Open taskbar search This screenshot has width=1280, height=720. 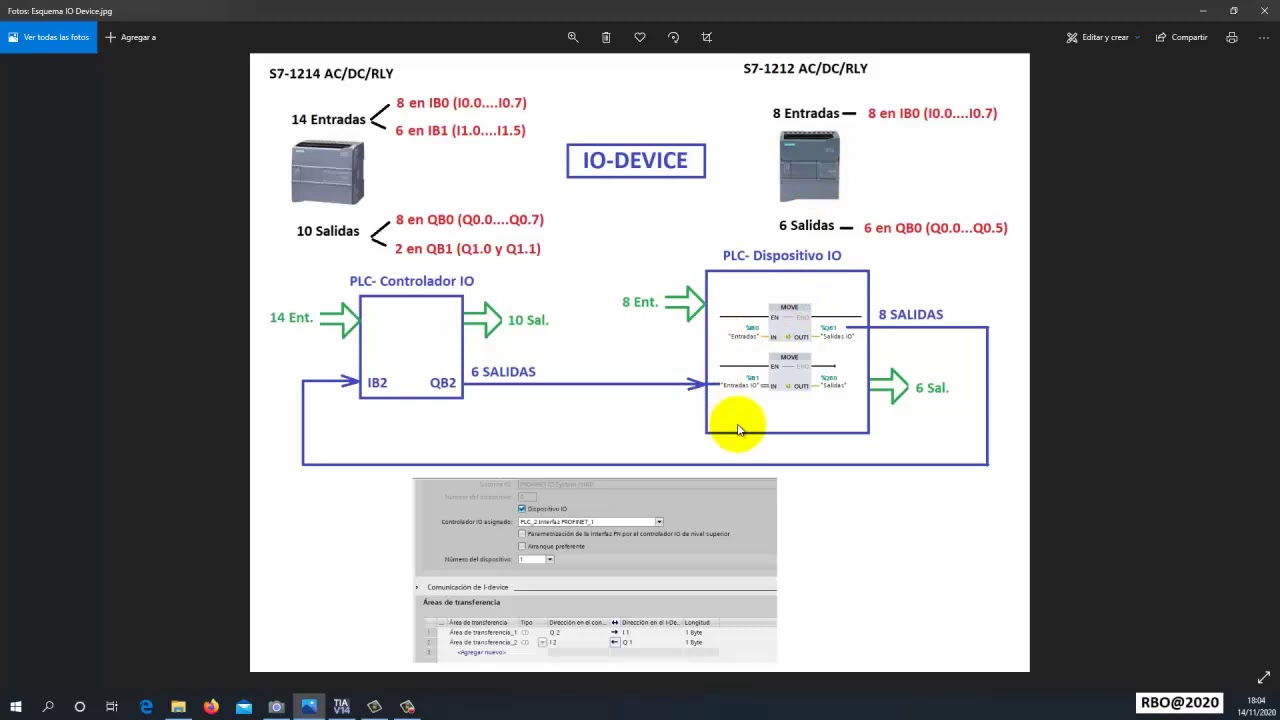[x=48, y=707]
